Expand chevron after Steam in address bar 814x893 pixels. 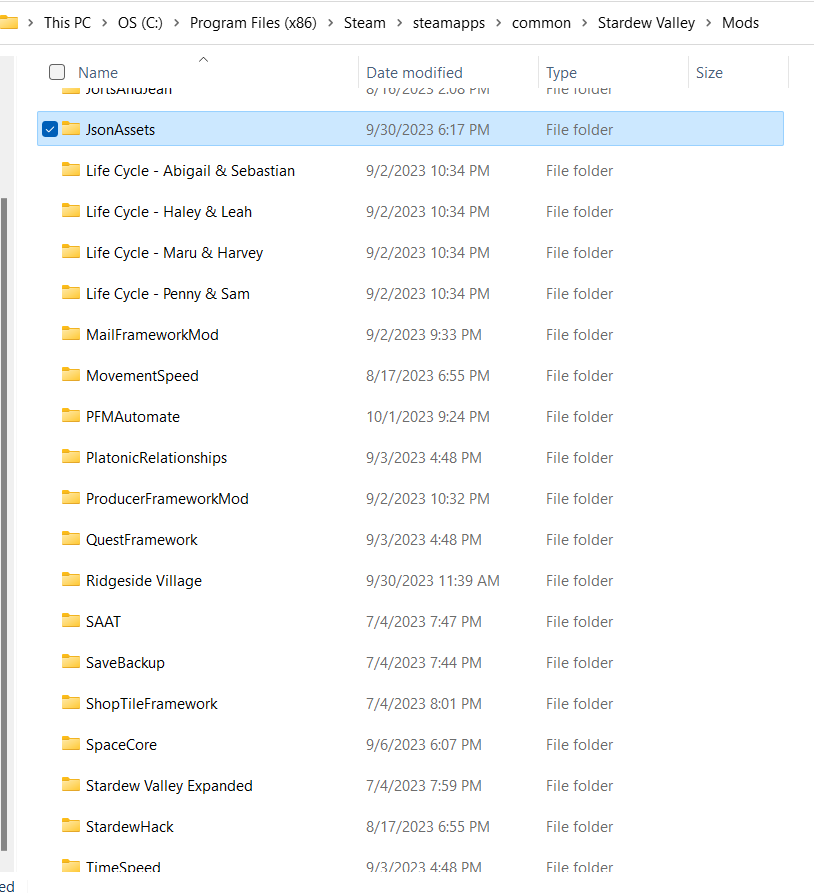point(399,23)
